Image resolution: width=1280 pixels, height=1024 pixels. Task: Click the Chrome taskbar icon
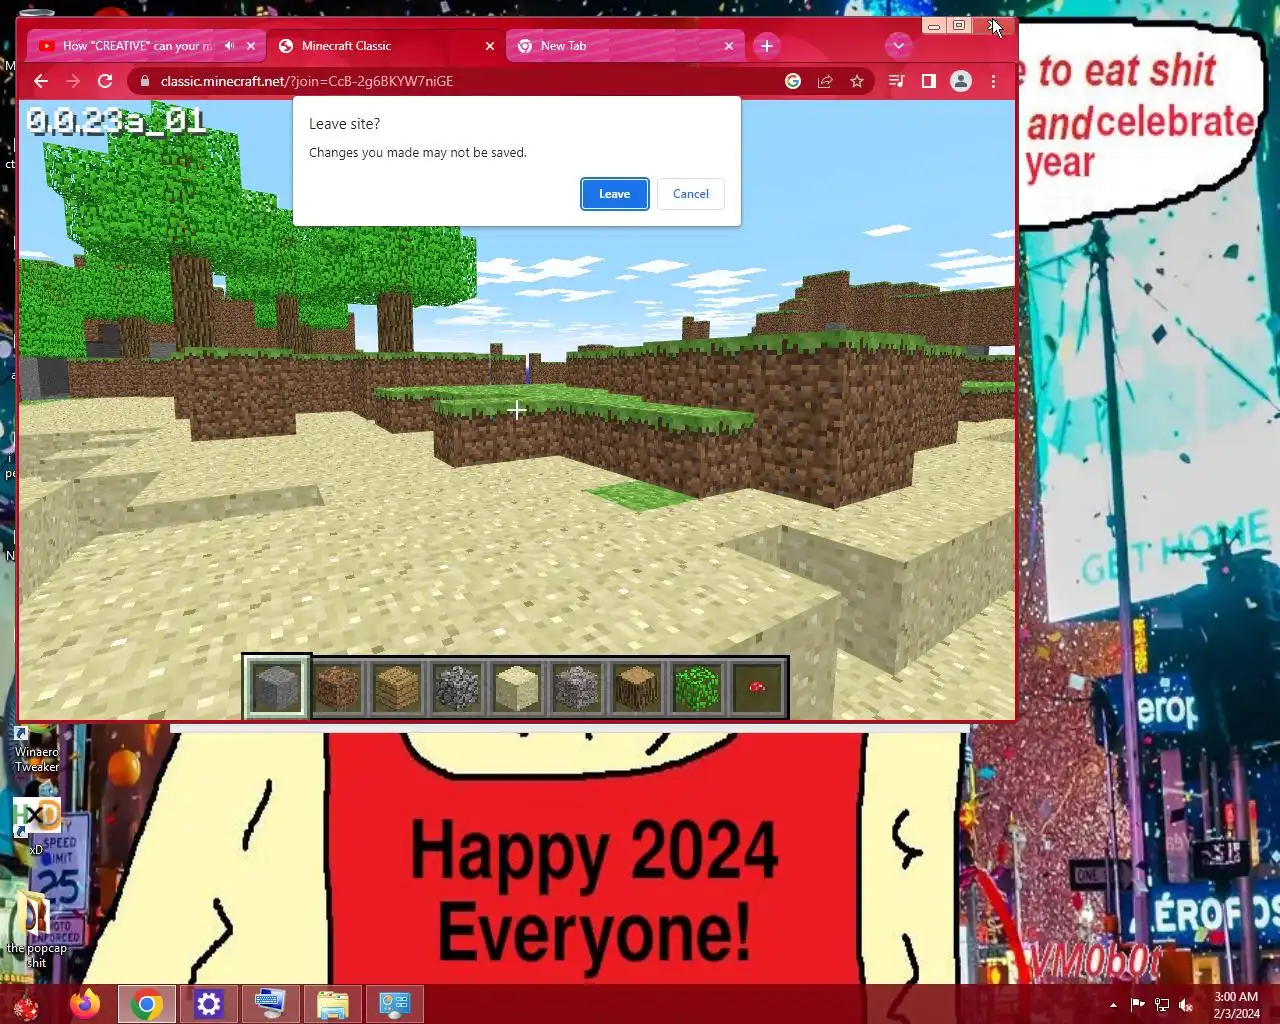coord(147,1004)
